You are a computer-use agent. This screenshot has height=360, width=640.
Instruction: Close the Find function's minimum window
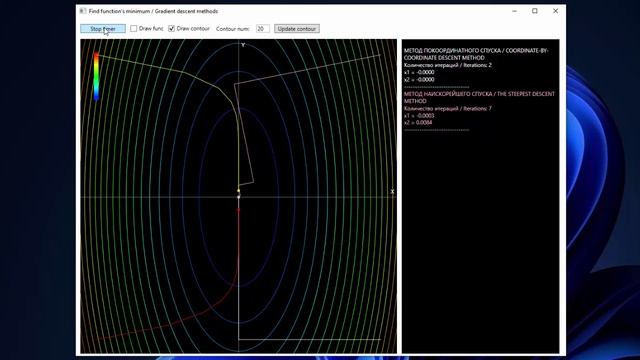(x=556, y=11)
